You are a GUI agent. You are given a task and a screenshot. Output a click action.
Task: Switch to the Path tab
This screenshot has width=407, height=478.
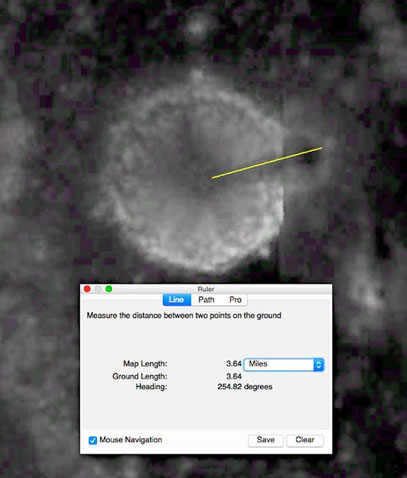coord(206,300)
